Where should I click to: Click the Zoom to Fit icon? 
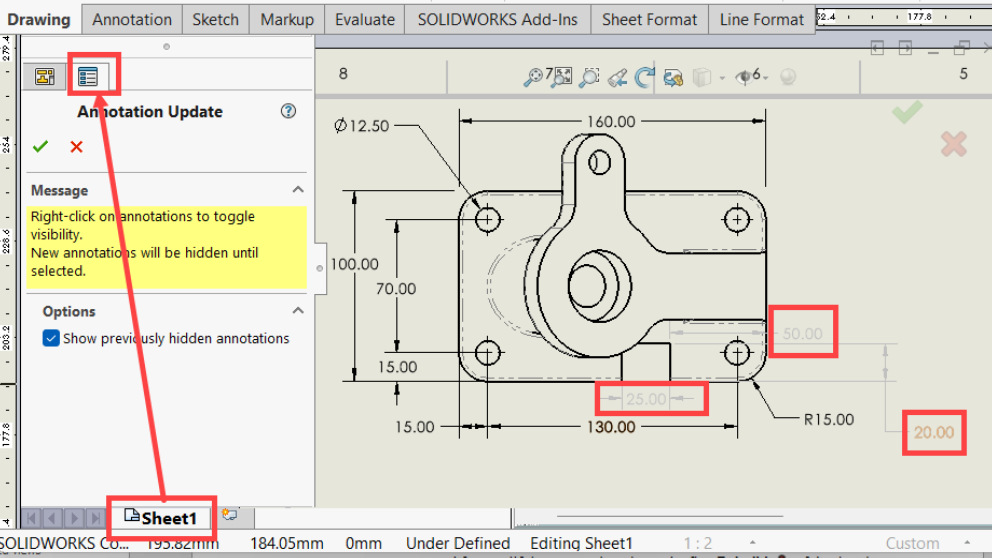tap(562, 76)
